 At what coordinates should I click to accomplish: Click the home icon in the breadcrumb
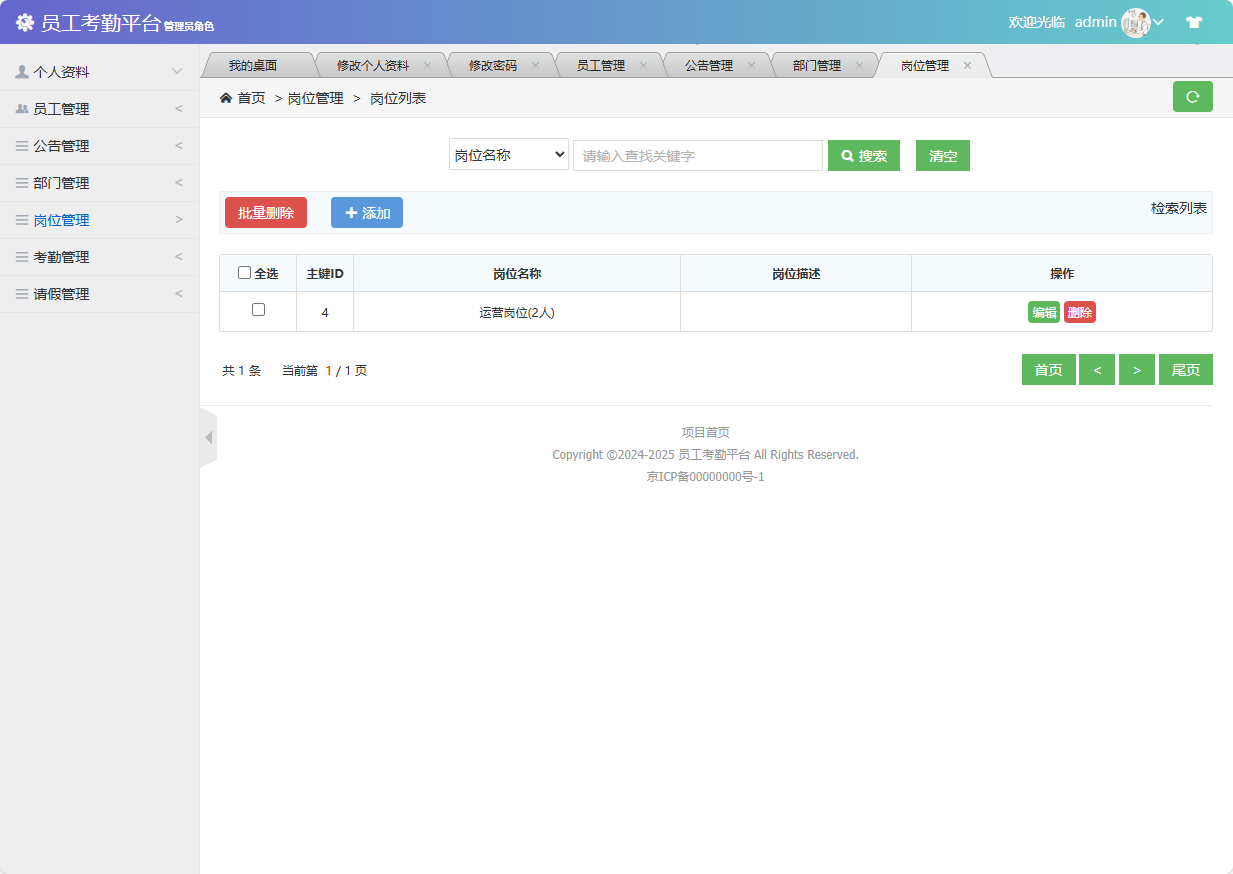(x=226, y=97)
